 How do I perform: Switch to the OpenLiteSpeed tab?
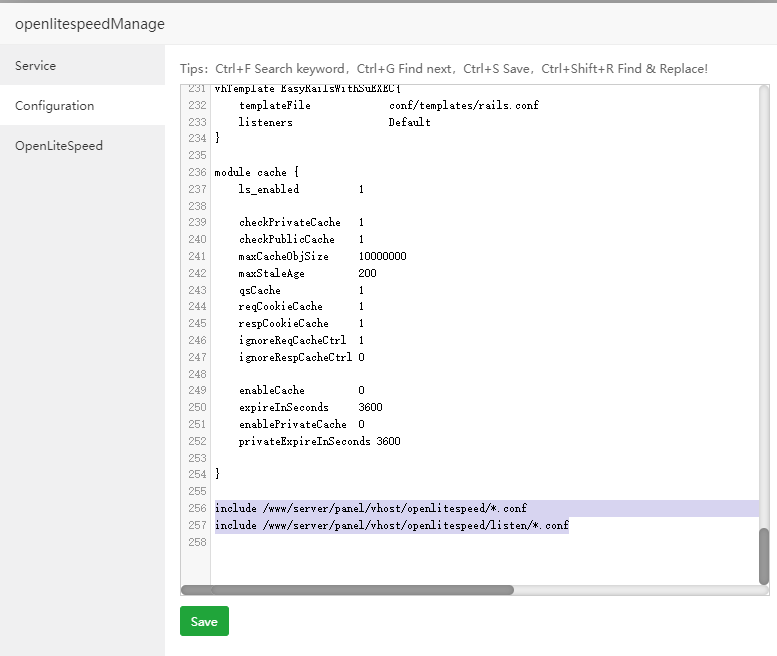[x=59, y=146]
